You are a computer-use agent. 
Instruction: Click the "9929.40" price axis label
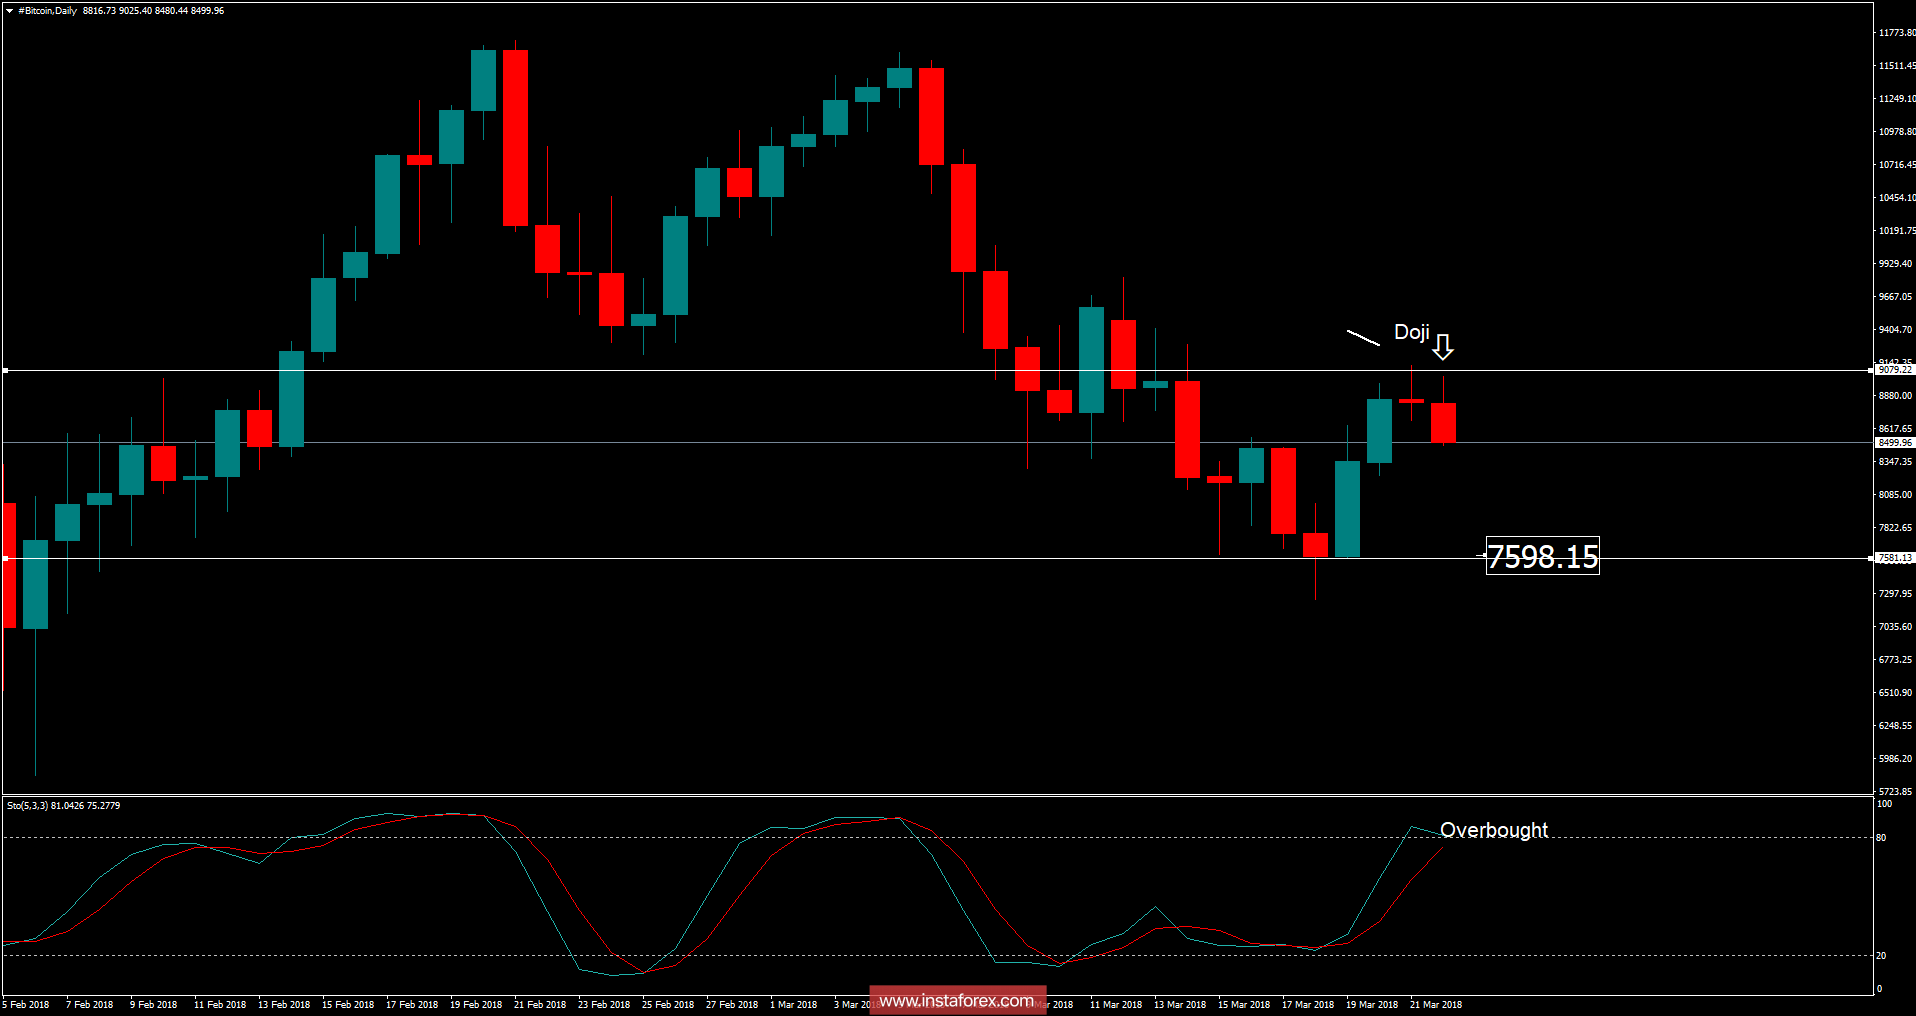[x=1895, y=264]
